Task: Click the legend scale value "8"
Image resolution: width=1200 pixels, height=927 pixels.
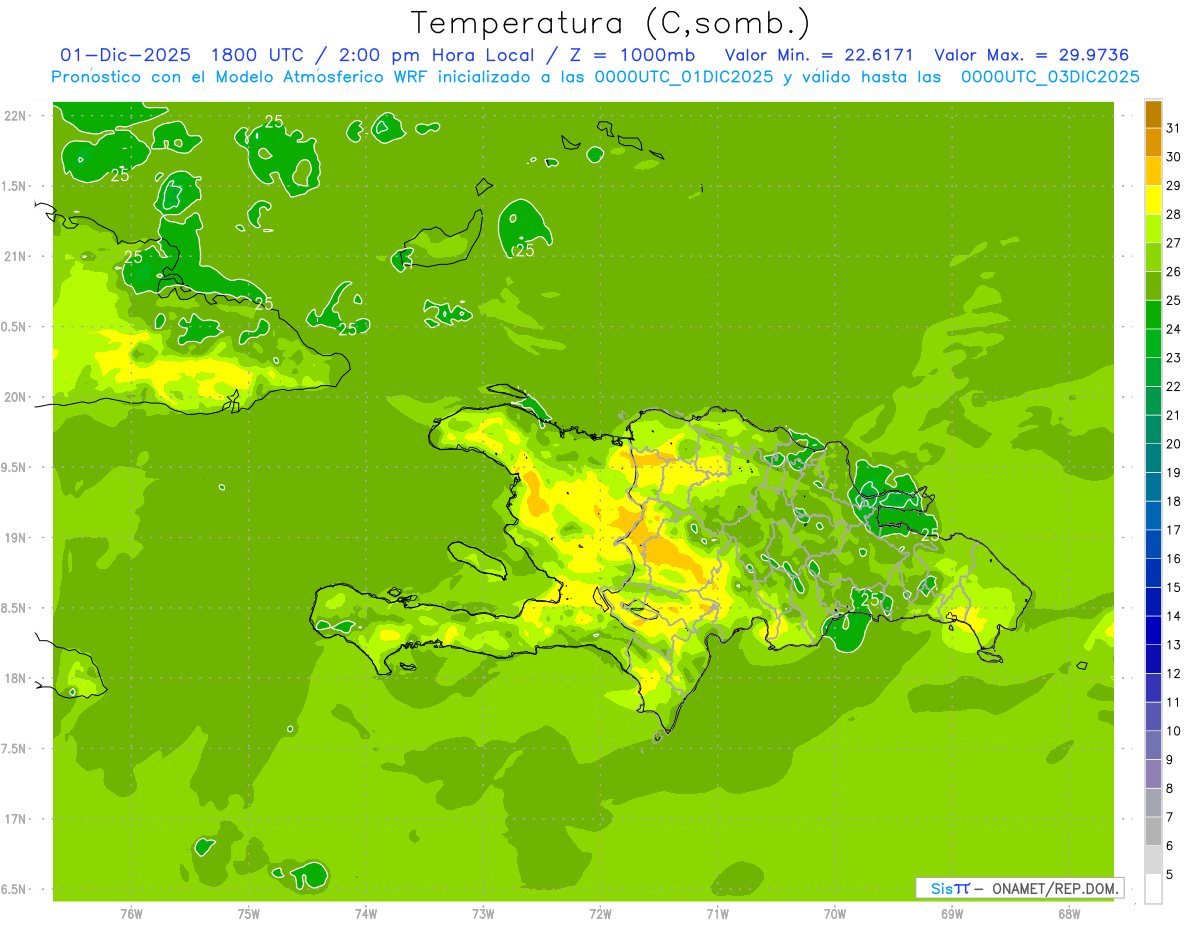Action: (1169, 789)
